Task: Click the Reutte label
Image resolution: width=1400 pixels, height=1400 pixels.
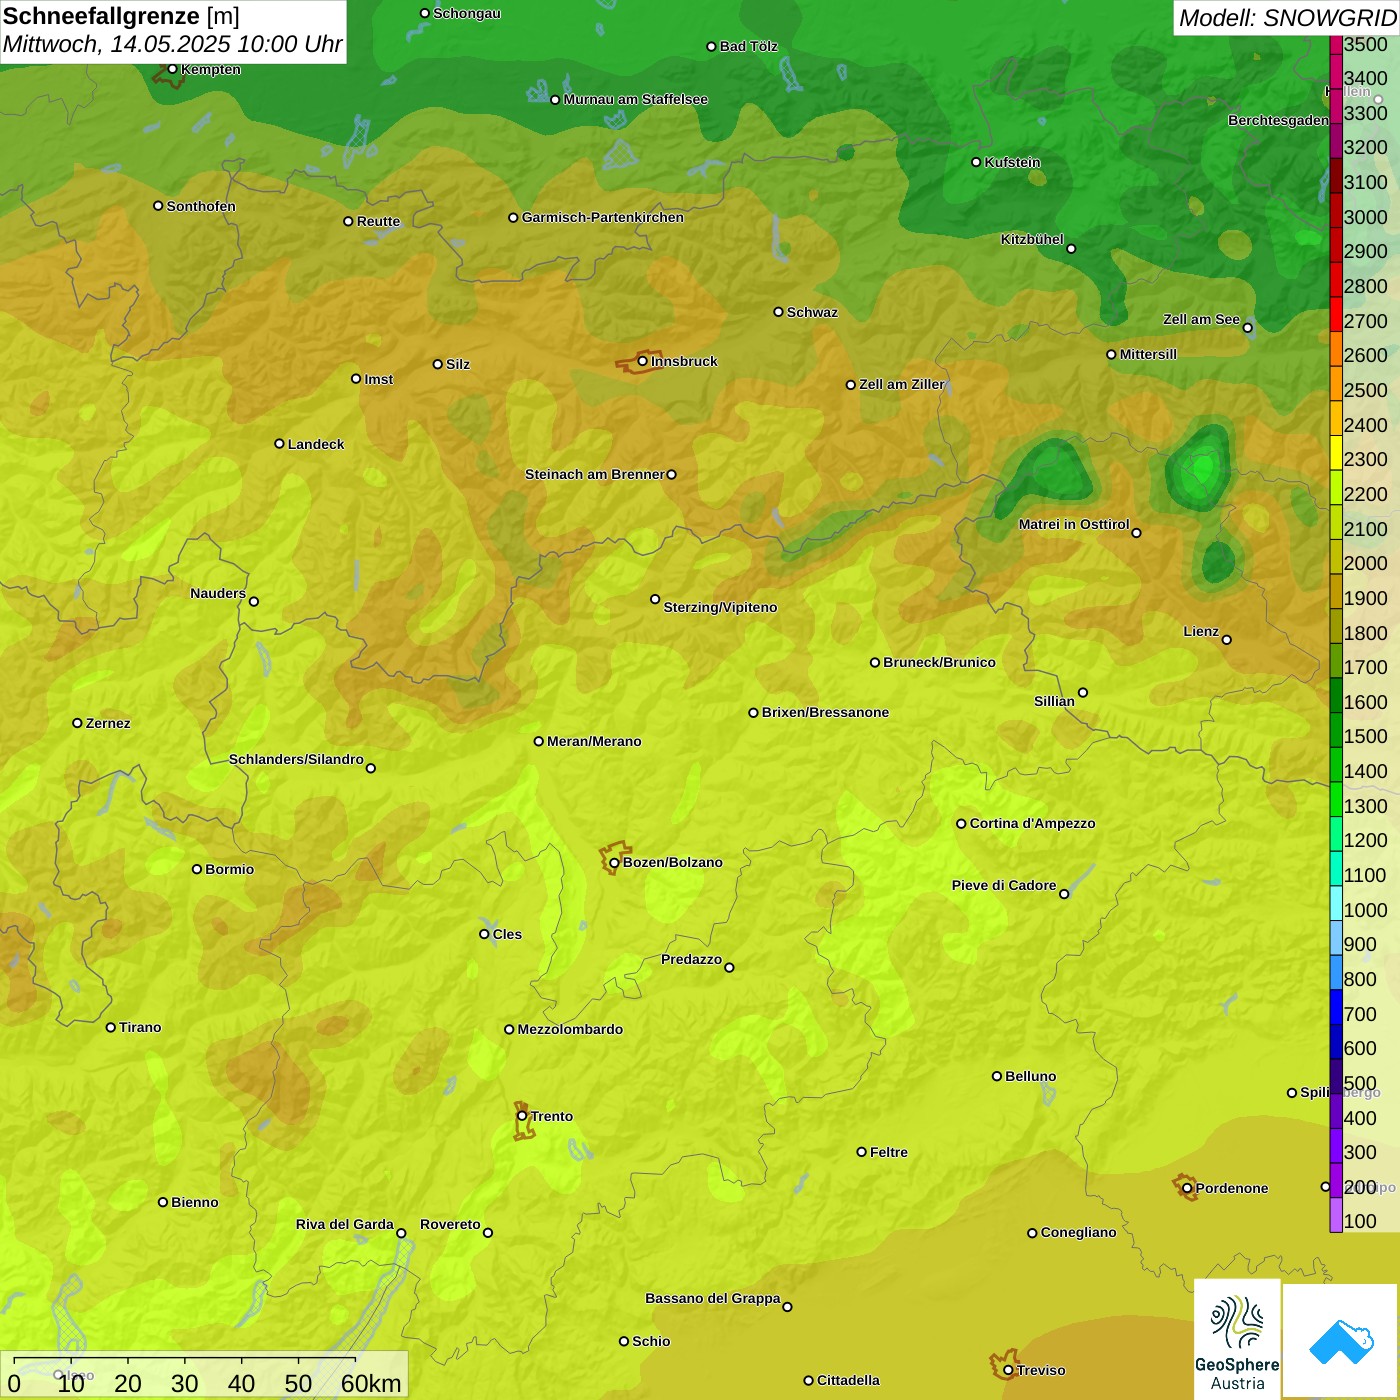Action: (x=378, y=221)
